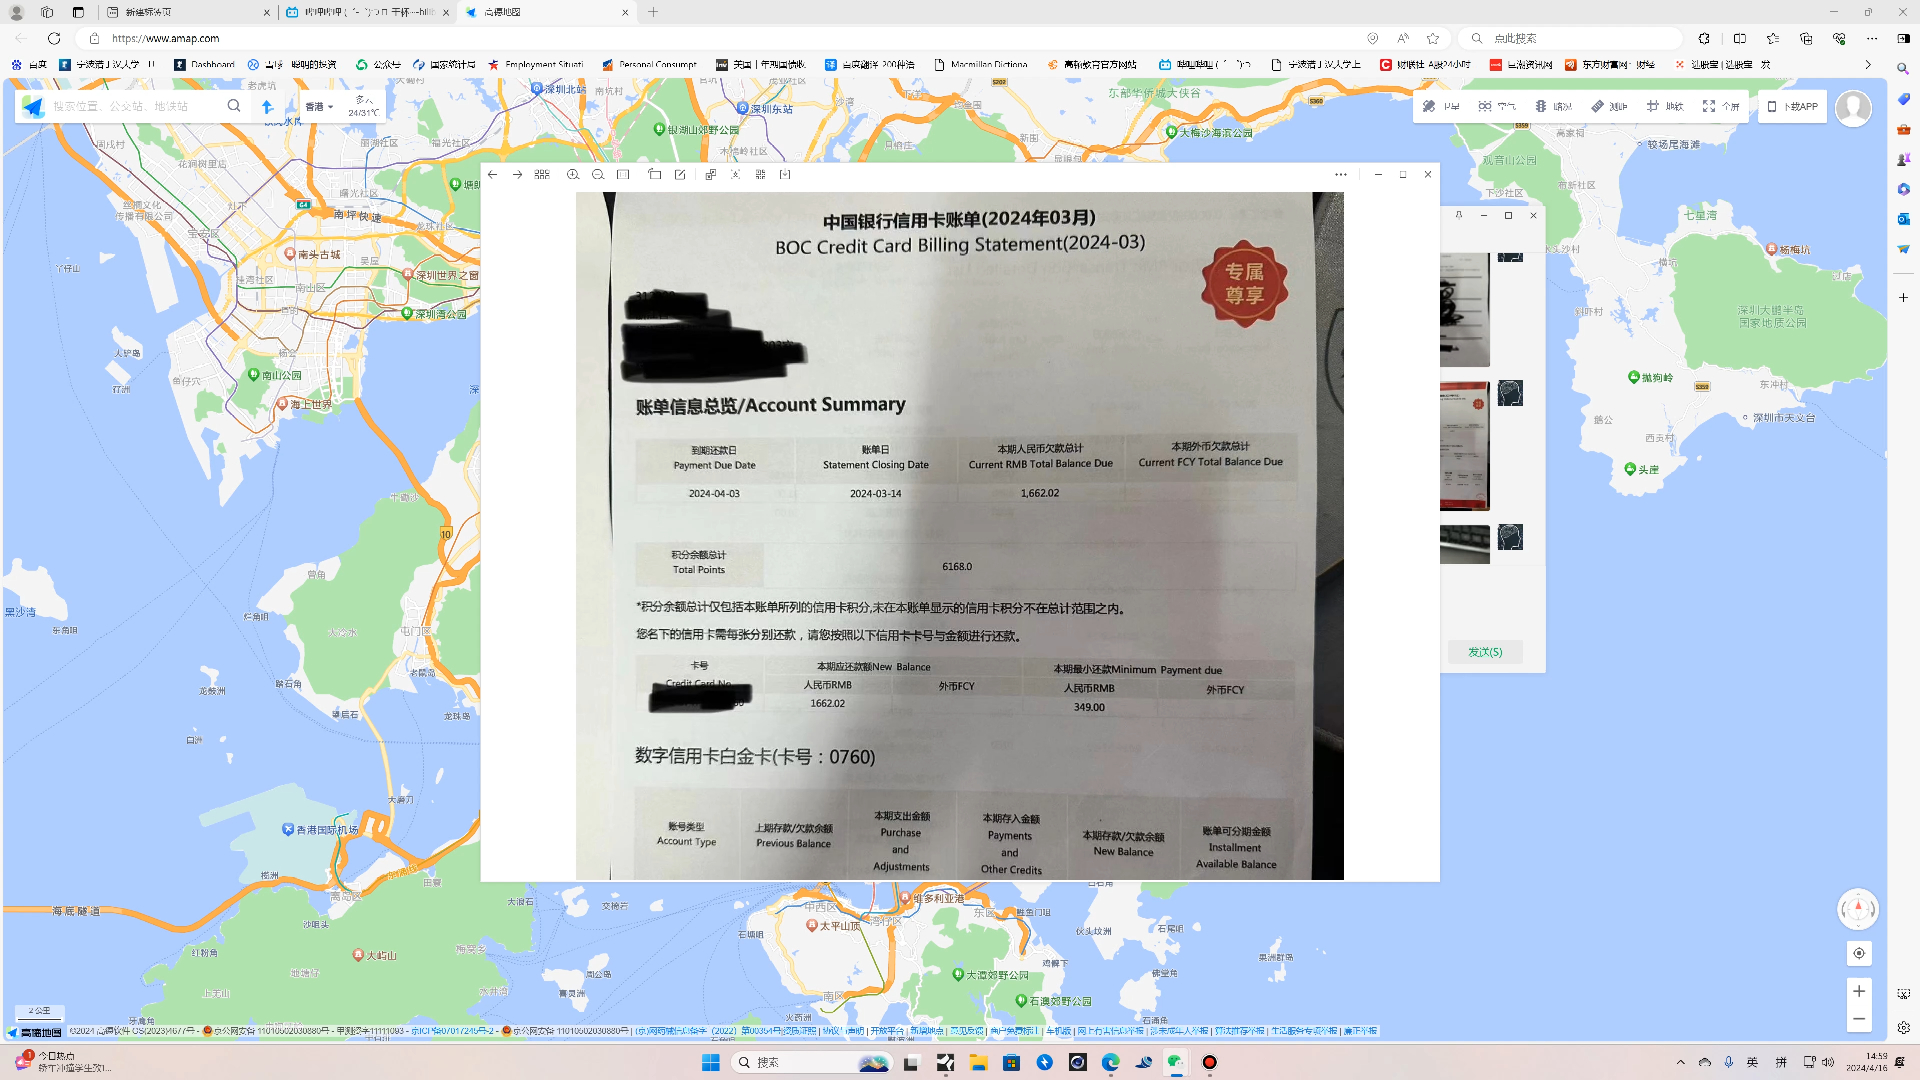1920x1080 pixels.
Task: Go to previous image in viewer
Action: point(492,174)
